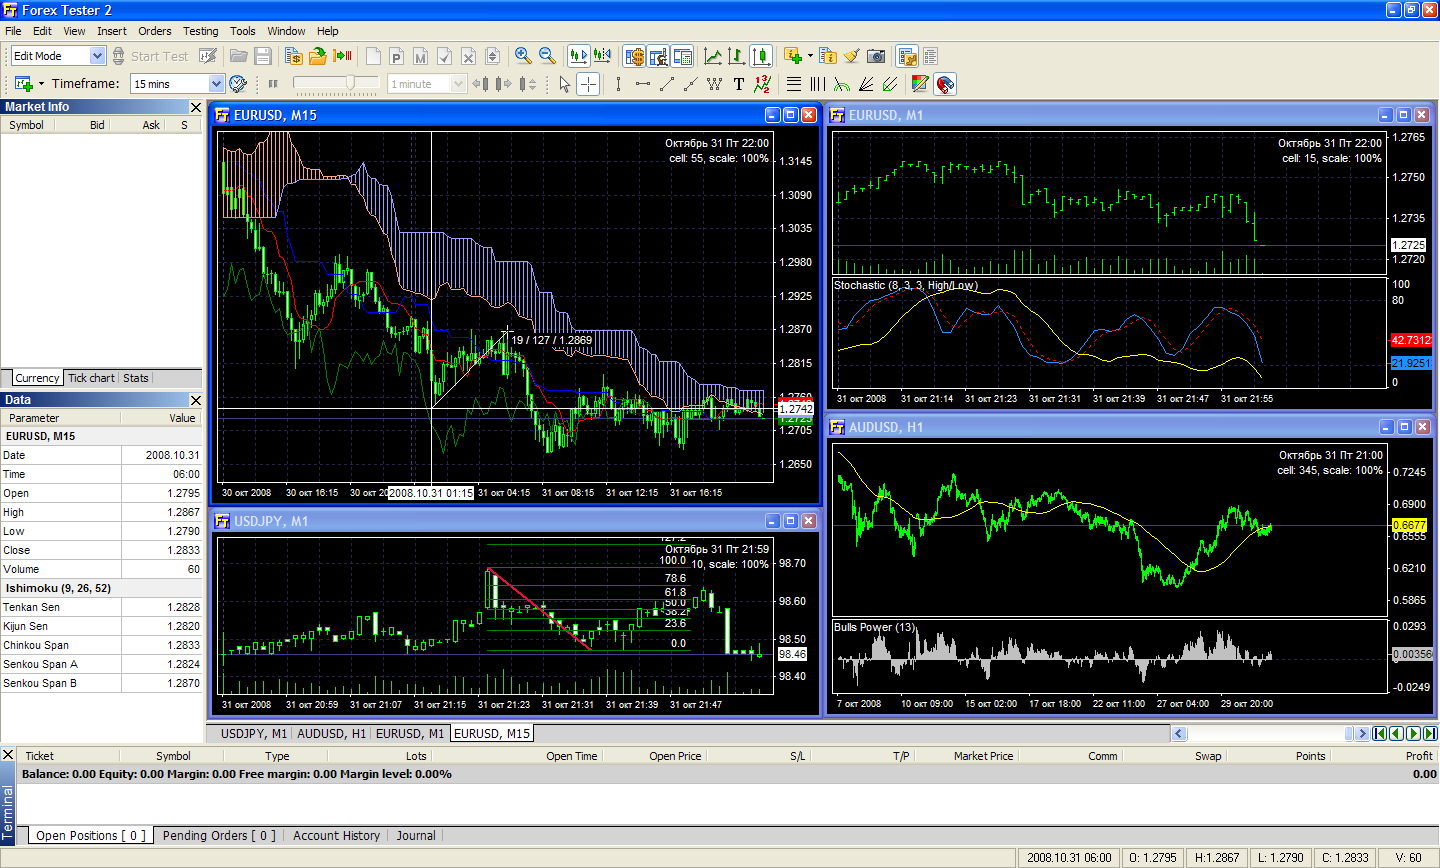Switch to the AUDUSD, H1 chart tab
This screenshot has height=868, width=1440.
pyautogui.click(x=331, y=733)
